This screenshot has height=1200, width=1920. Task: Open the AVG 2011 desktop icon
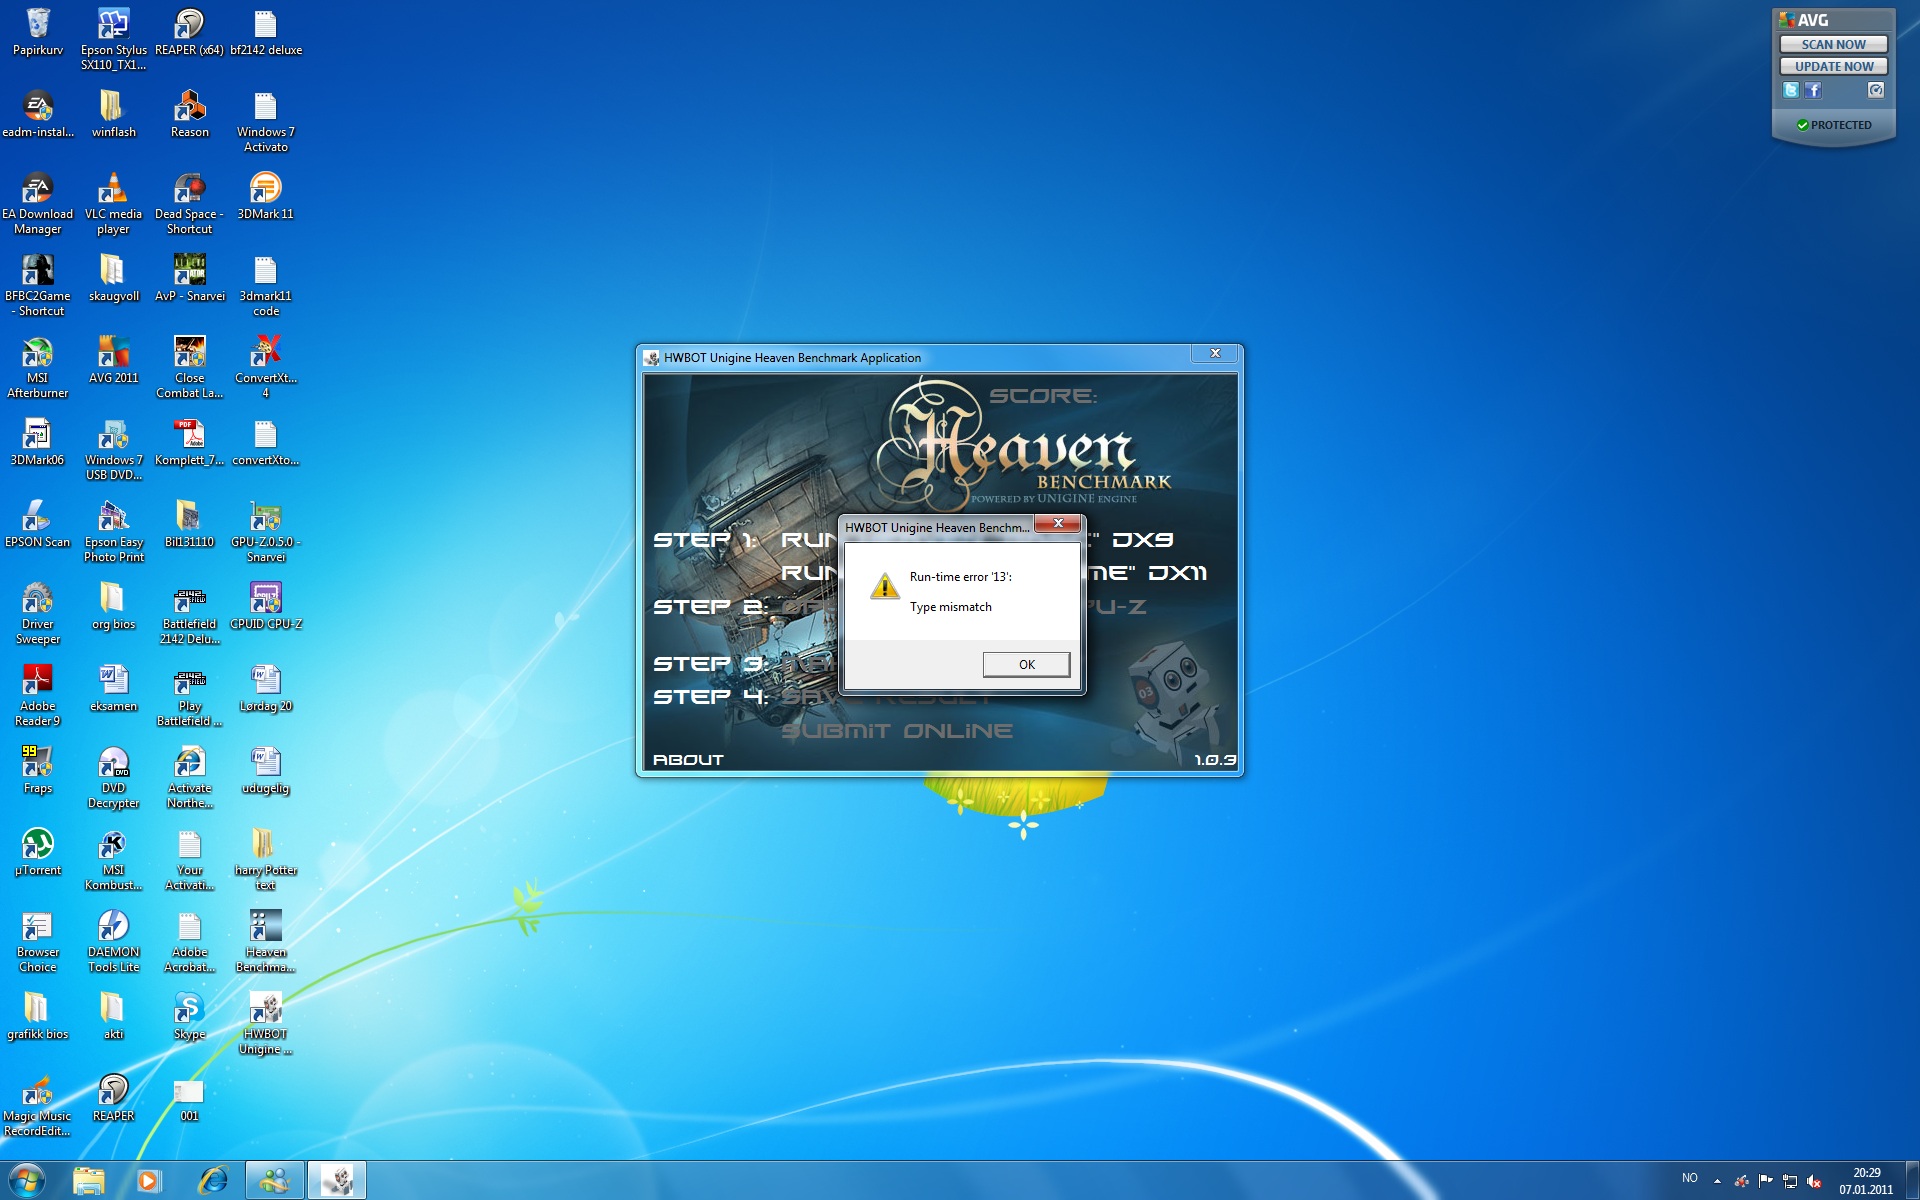[x=113, y=360]
